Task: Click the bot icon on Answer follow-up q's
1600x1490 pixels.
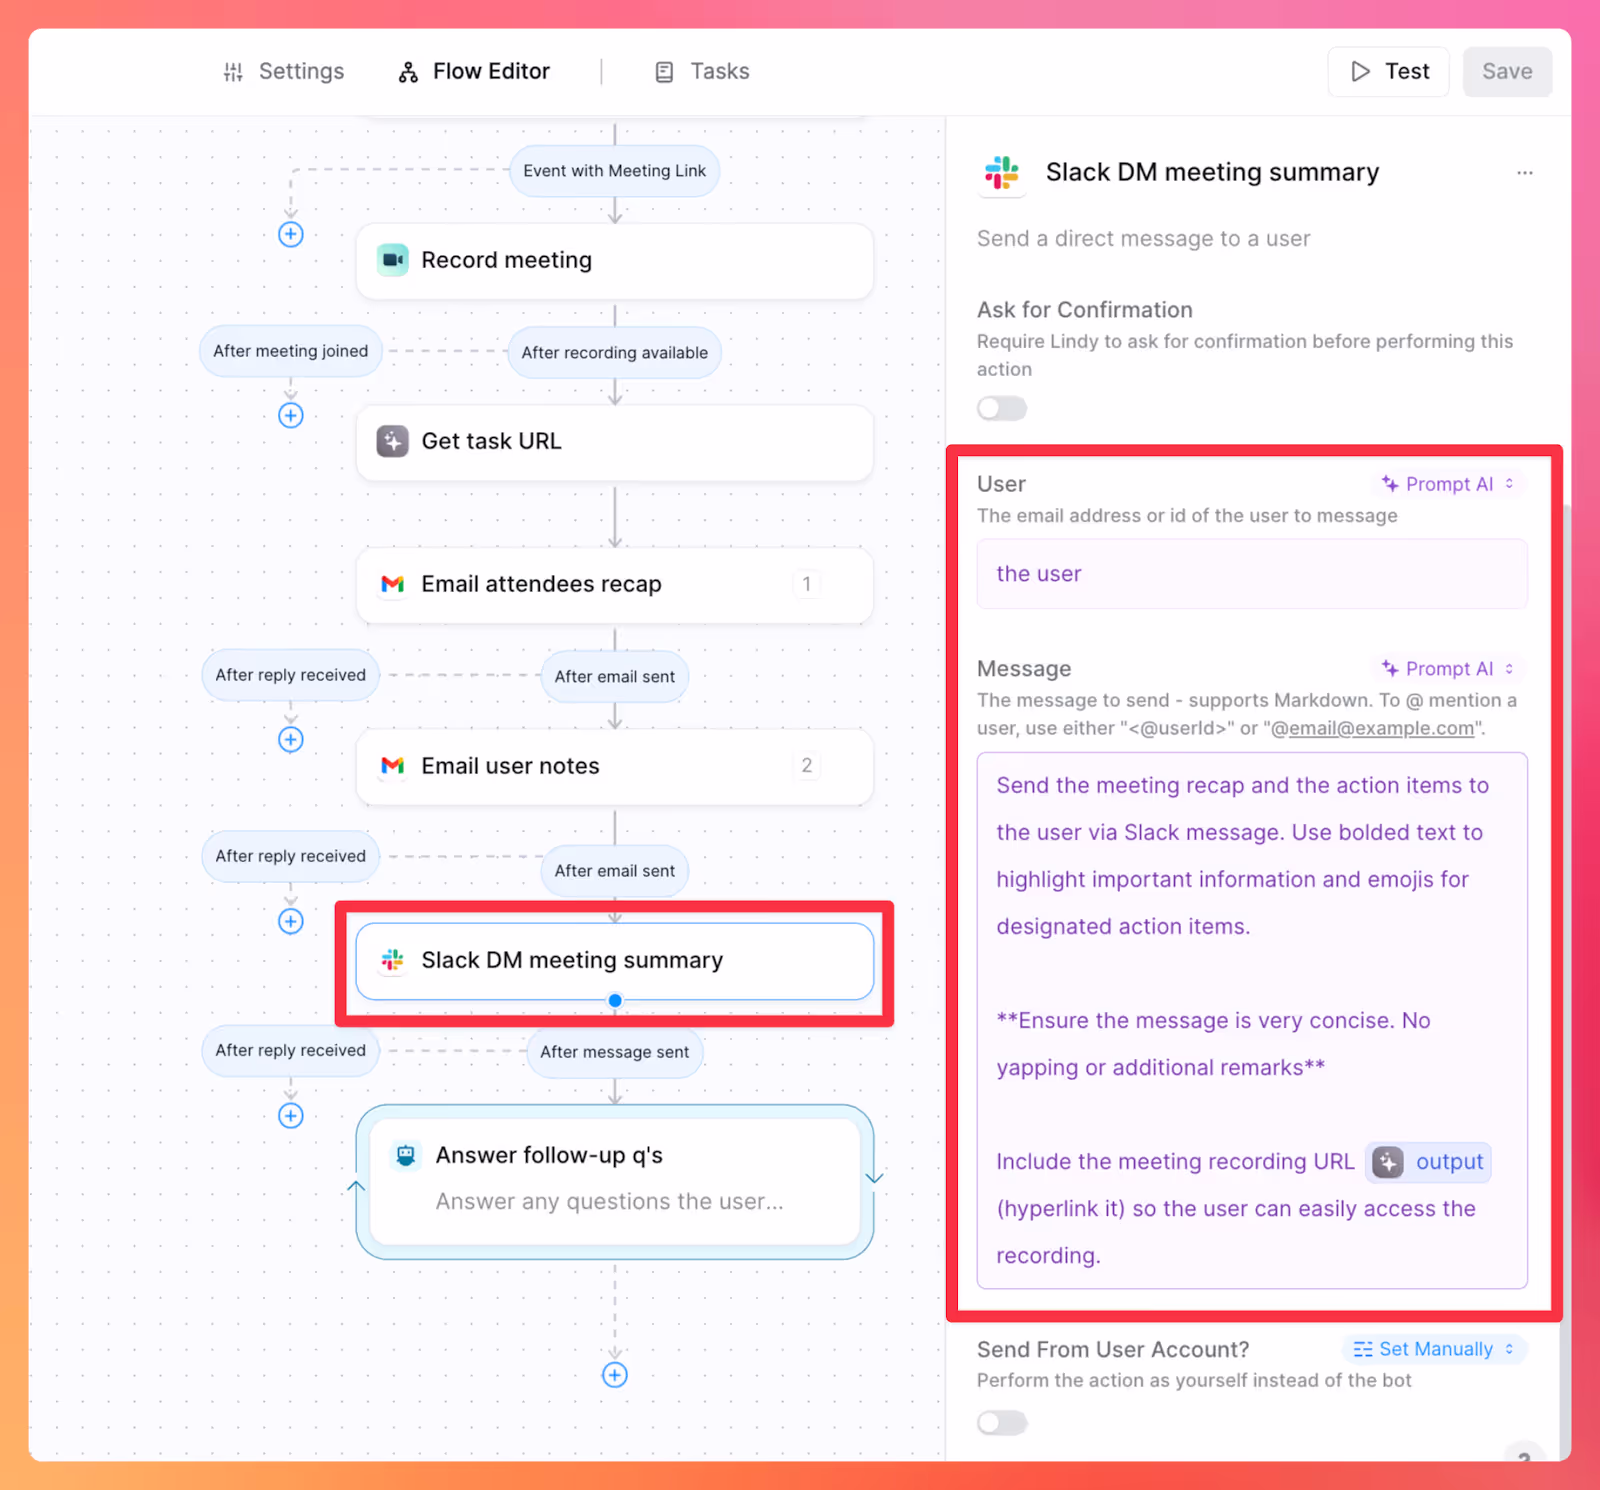Action: [405, 1155]
